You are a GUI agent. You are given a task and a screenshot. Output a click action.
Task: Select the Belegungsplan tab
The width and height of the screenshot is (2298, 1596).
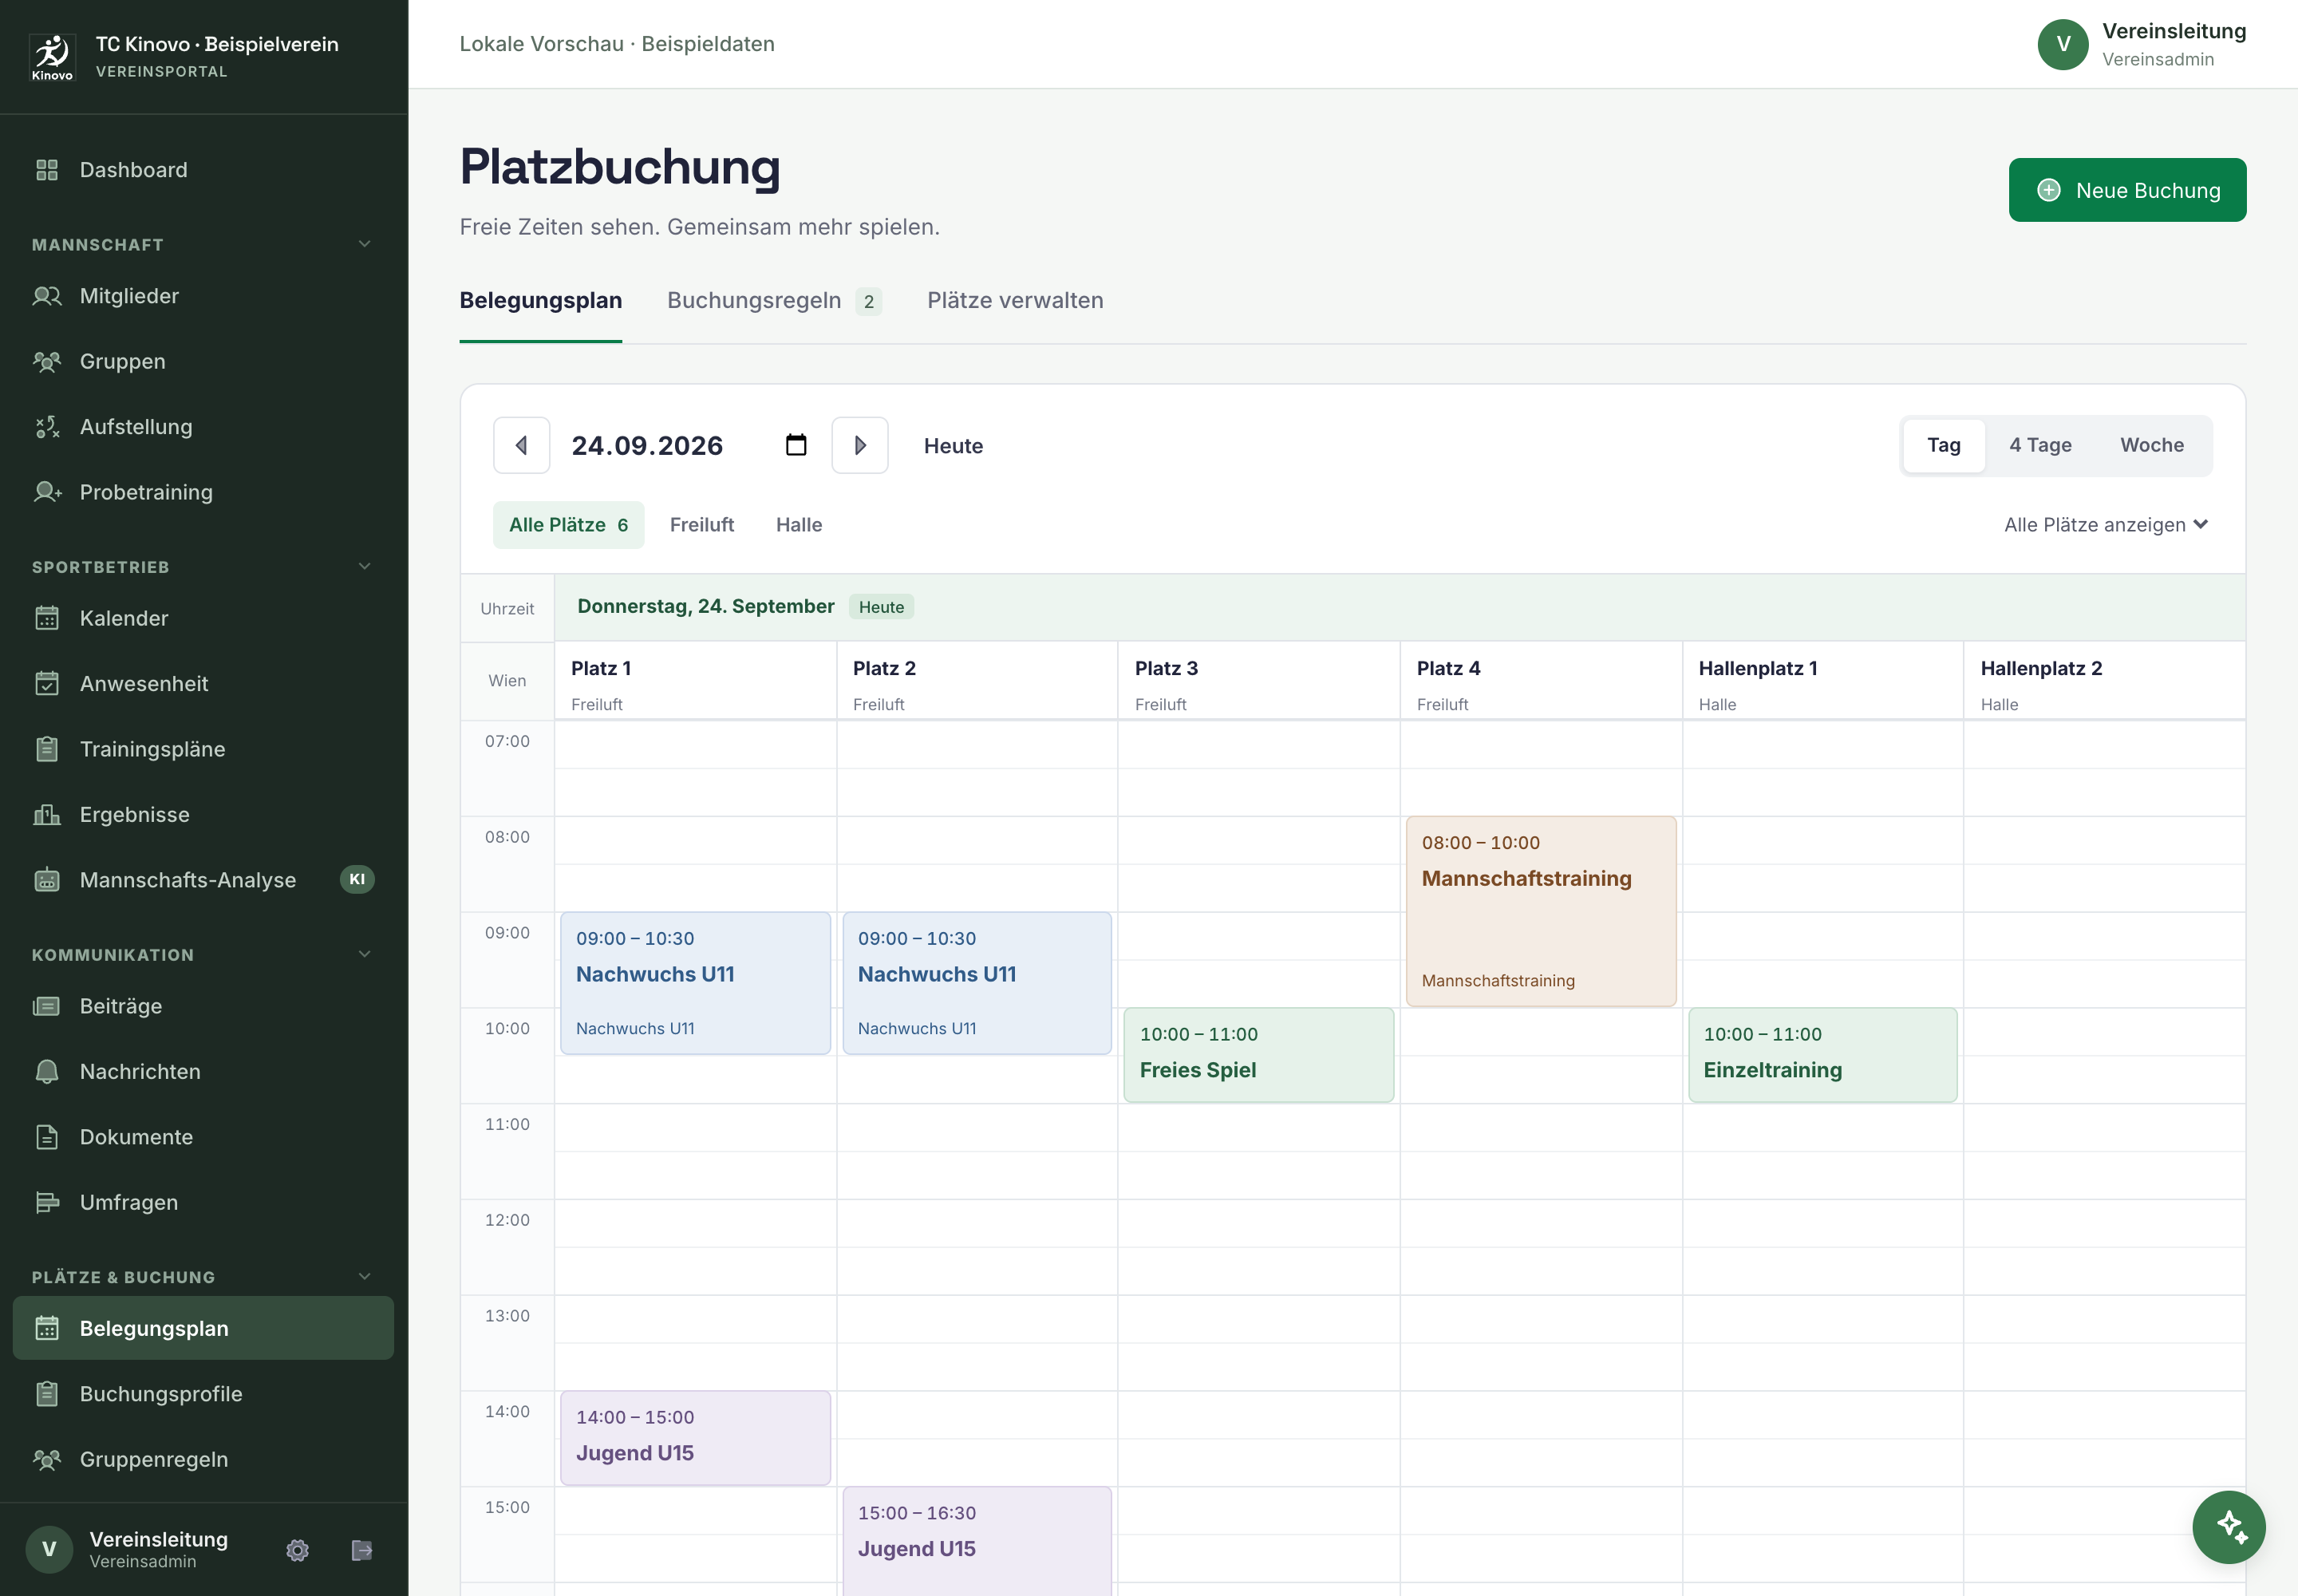click(540, 301)
